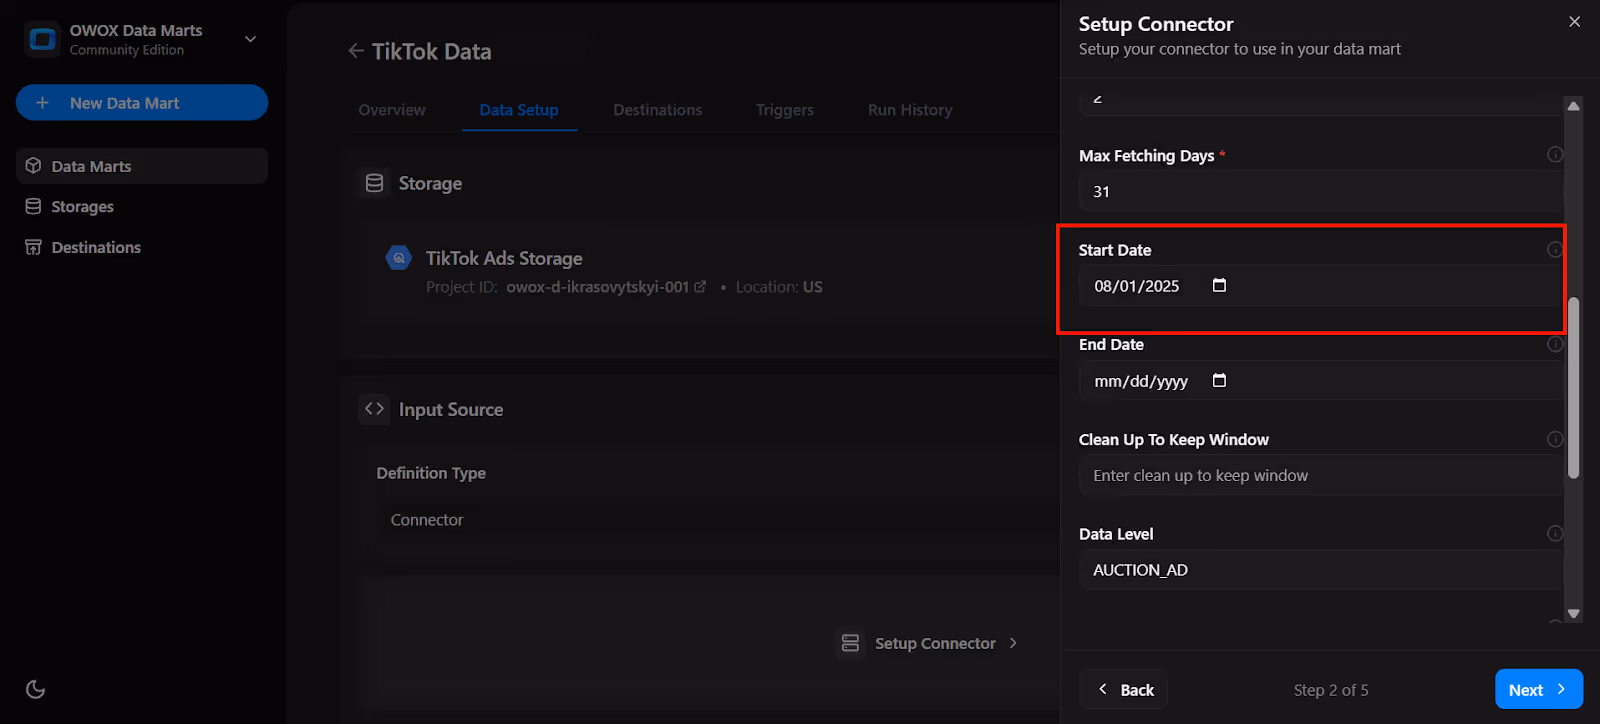Screen dimensions: 1600x724
Task: Open the Triggers tab
Action: pyautogui.click(x=785, y=110)
